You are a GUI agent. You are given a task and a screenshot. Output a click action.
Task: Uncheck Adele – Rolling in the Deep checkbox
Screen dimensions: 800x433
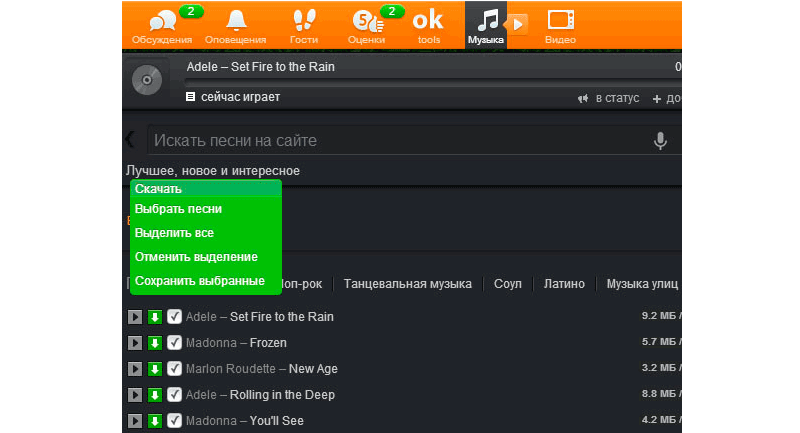point(174,395)
